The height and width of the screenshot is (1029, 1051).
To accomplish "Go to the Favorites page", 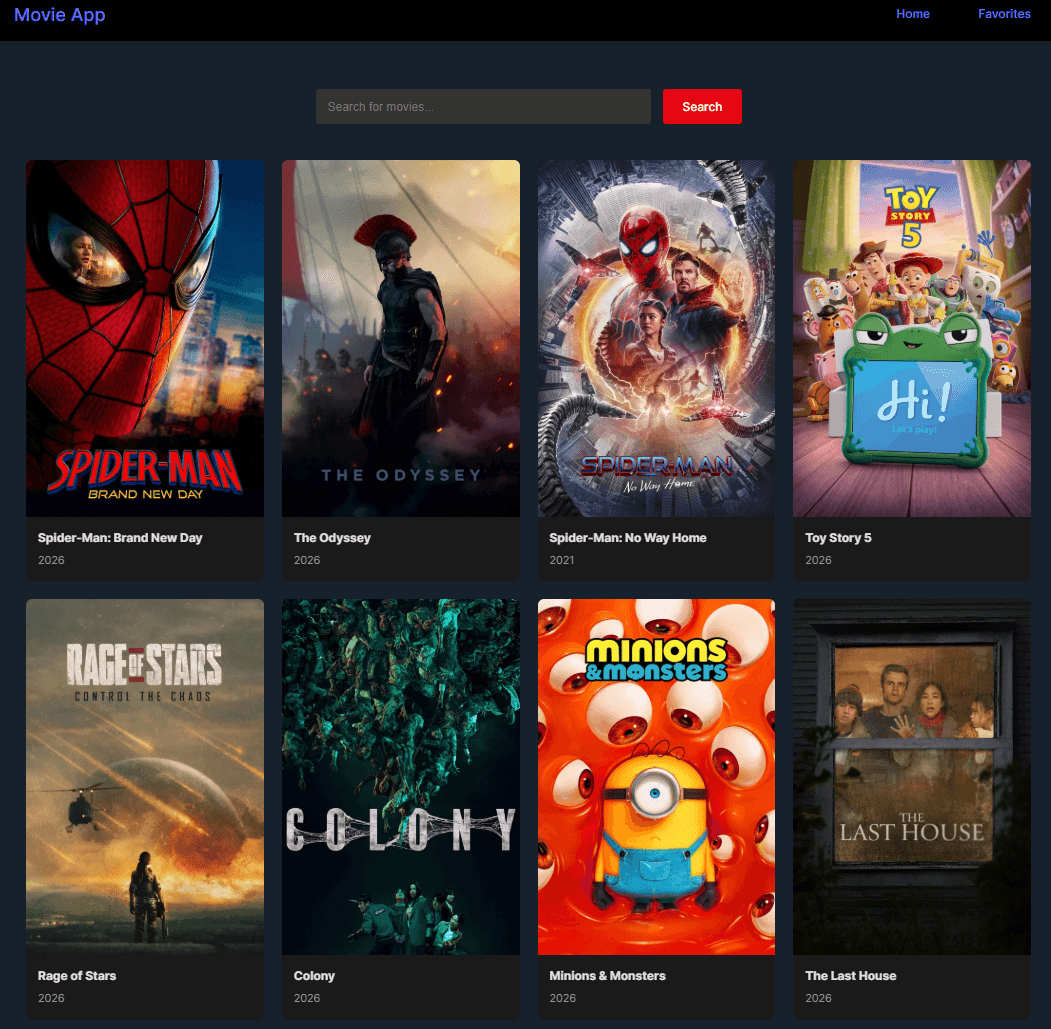I will 1003,14.
